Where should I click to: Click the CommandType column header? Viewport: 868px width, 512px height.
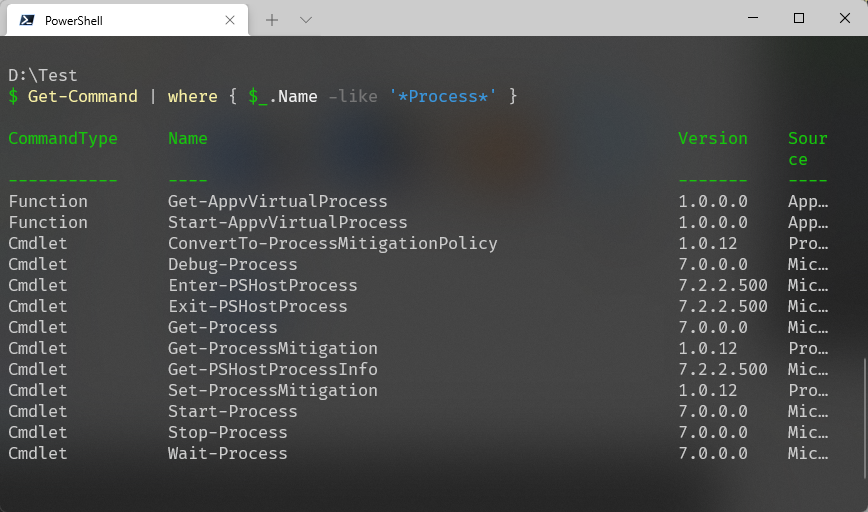(63, 138)
